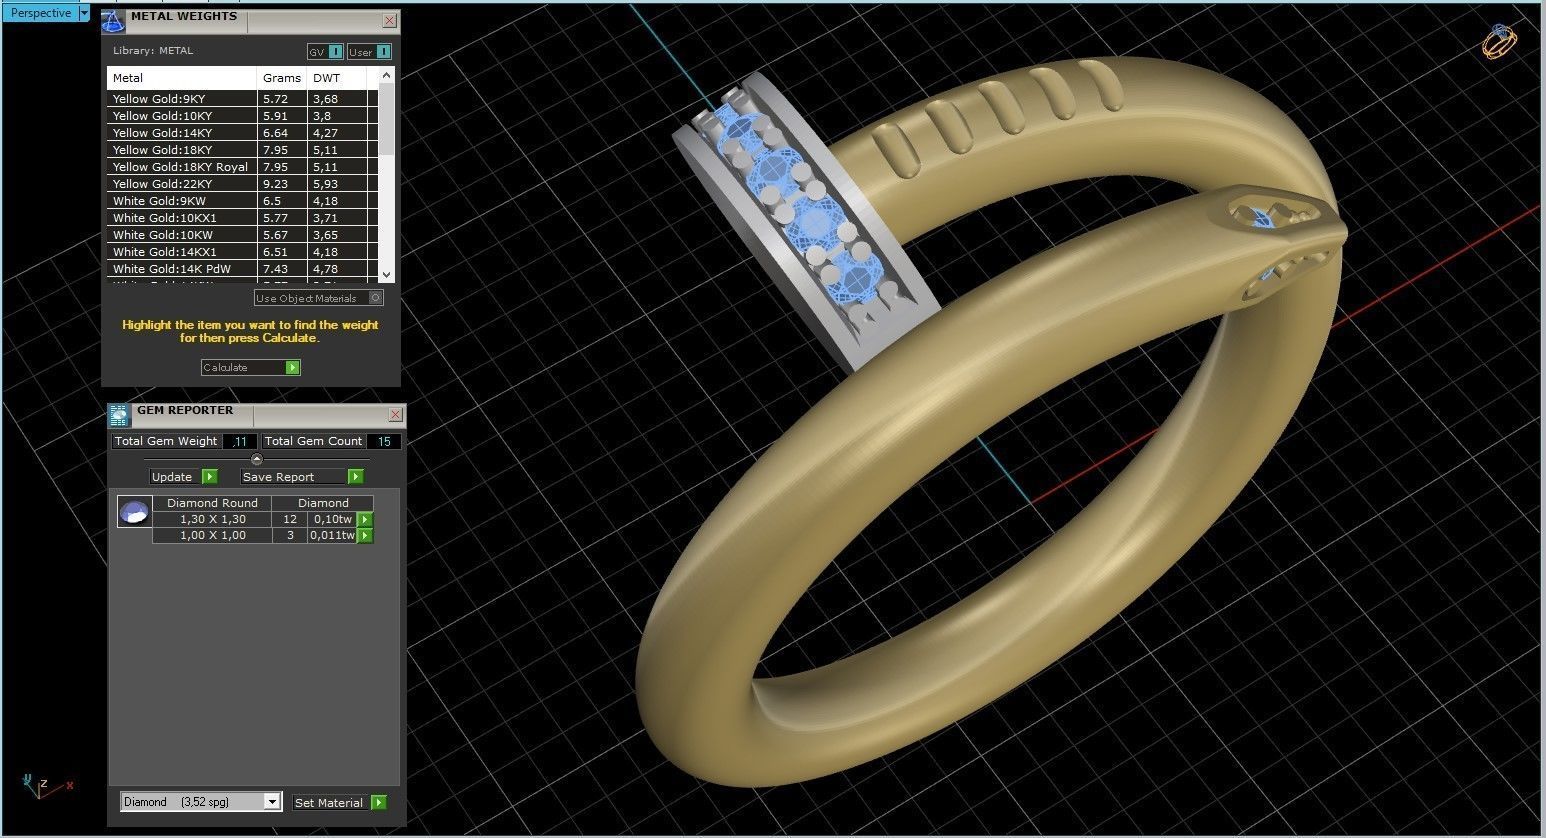
Task: Click the 7.43 grams value
Action: [275, 269]
